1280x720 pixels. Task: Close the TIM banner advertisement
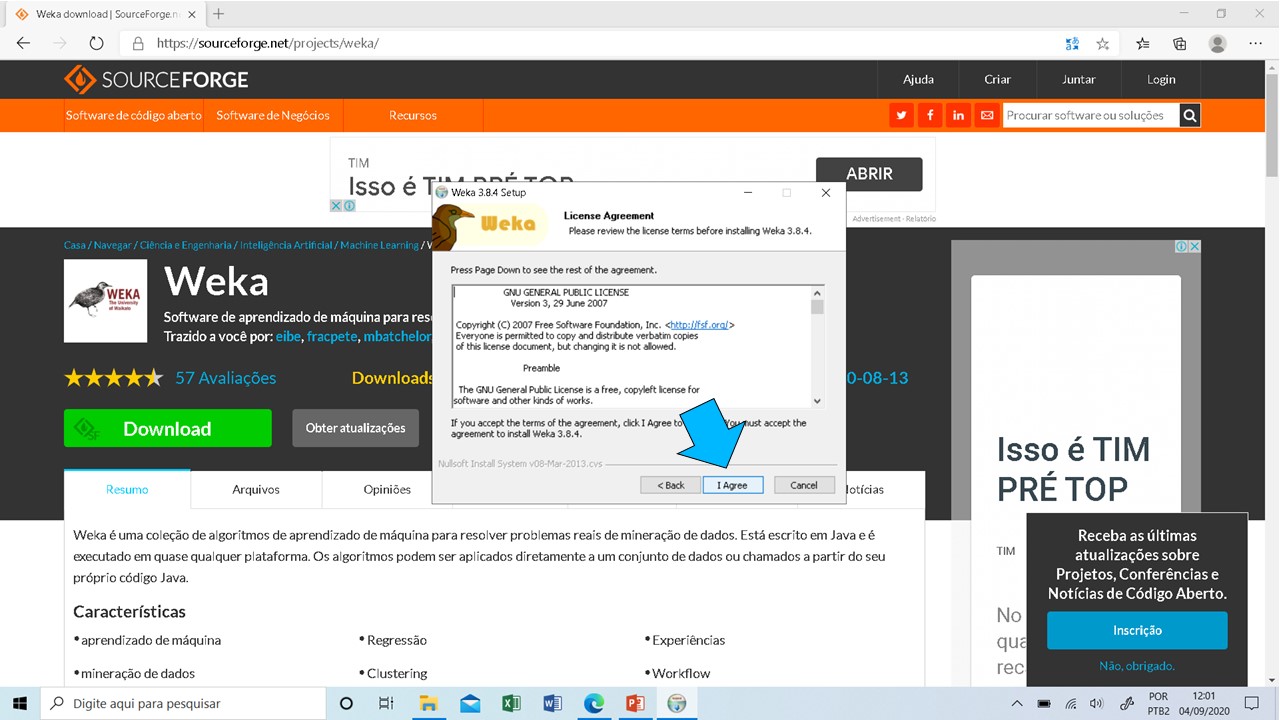(x=337, y=205)
